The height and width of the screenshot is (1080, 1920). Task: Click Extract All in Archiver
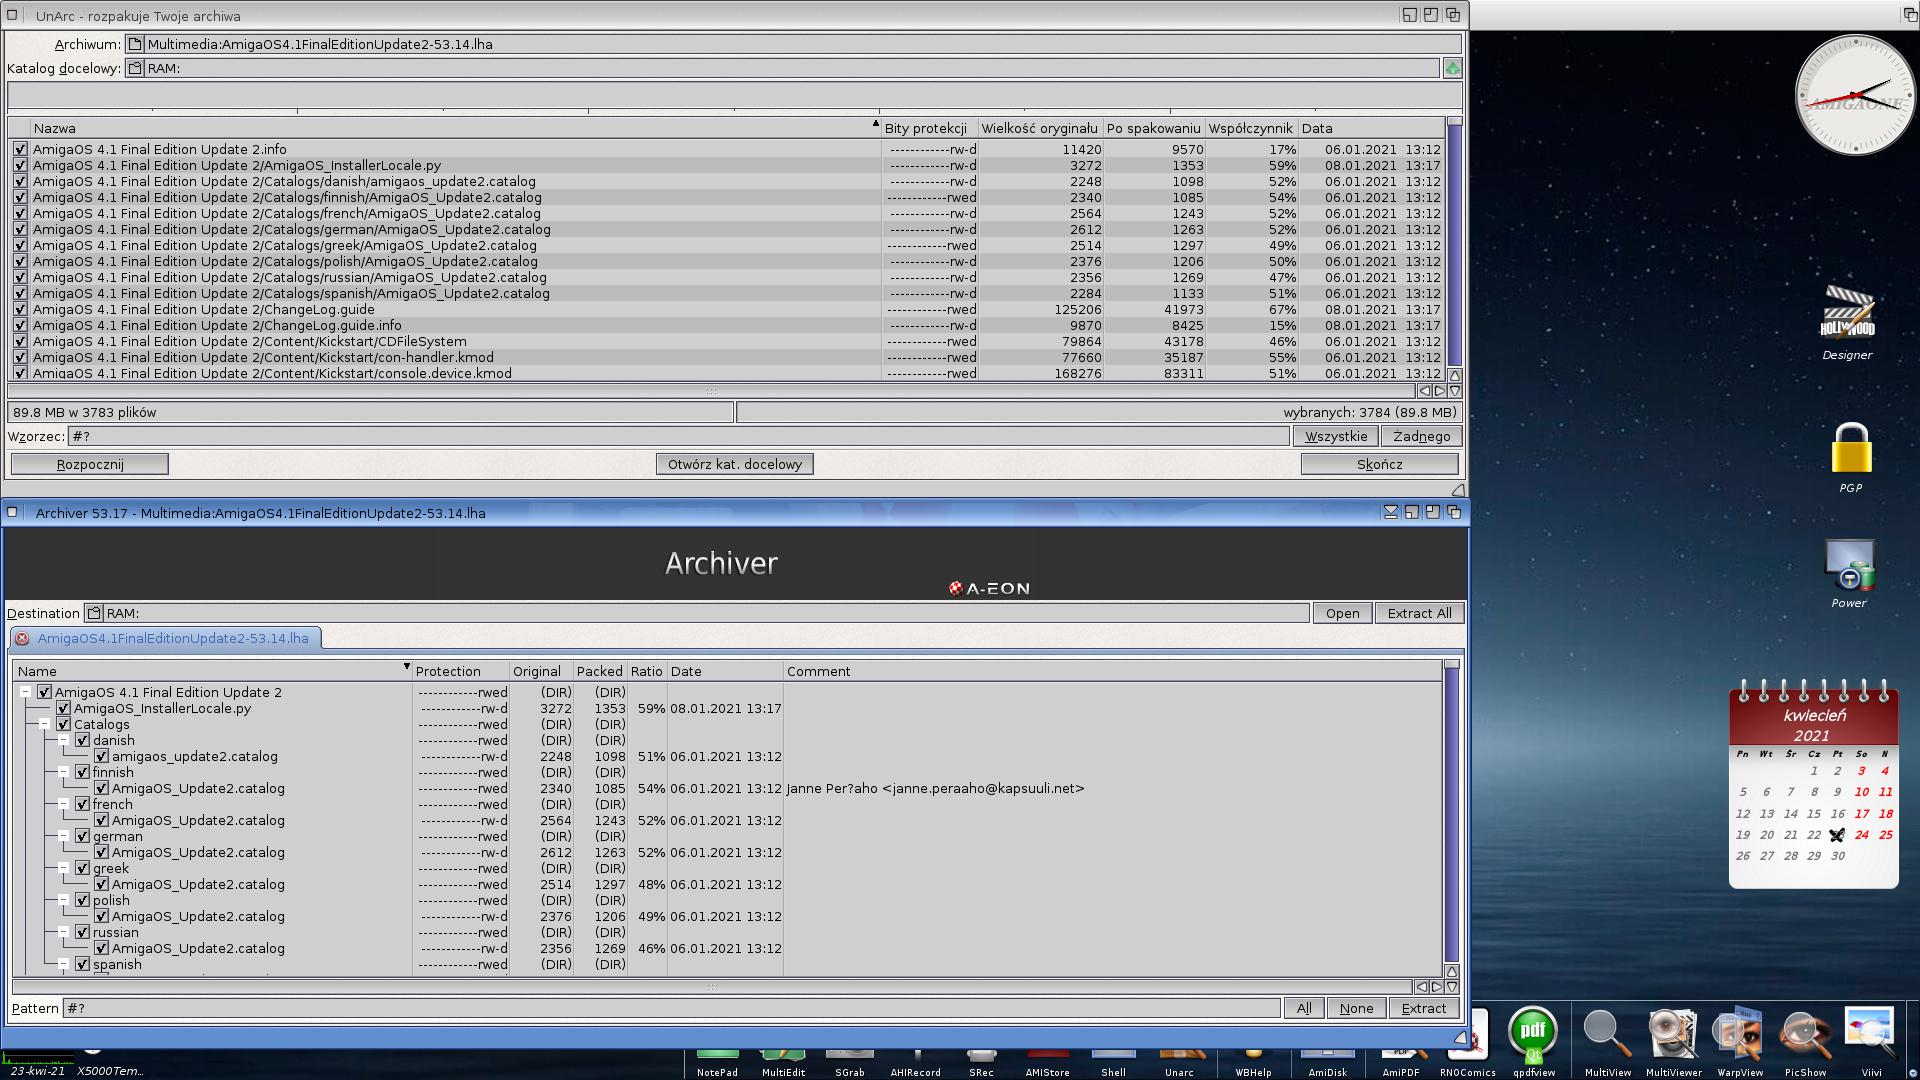[1419, 613]
